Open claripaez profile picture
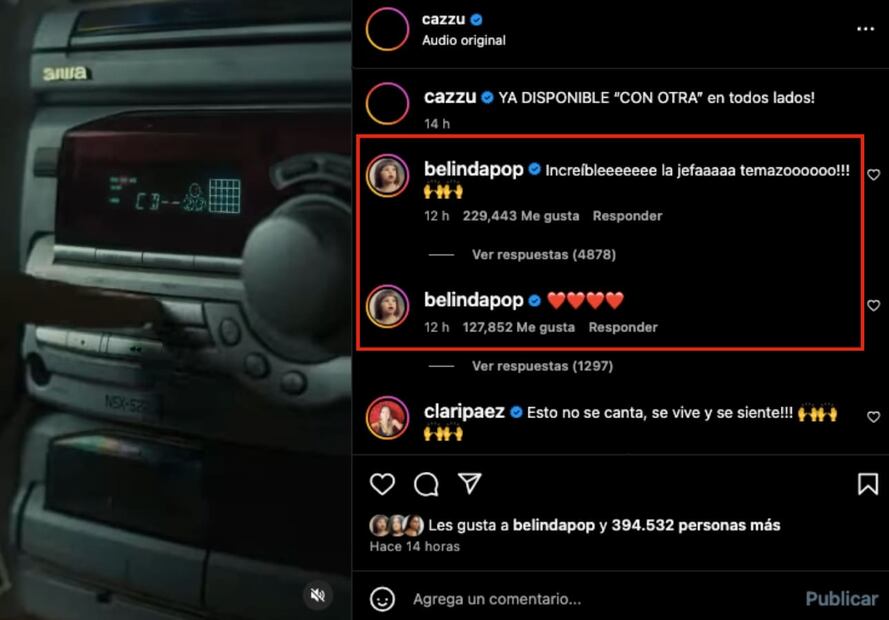 tap(387, 418)
